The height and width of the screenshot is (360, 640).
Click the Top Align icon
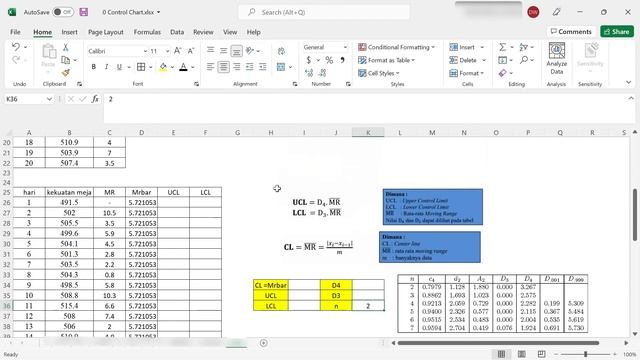pyautogui.click(x=211, y=50)
